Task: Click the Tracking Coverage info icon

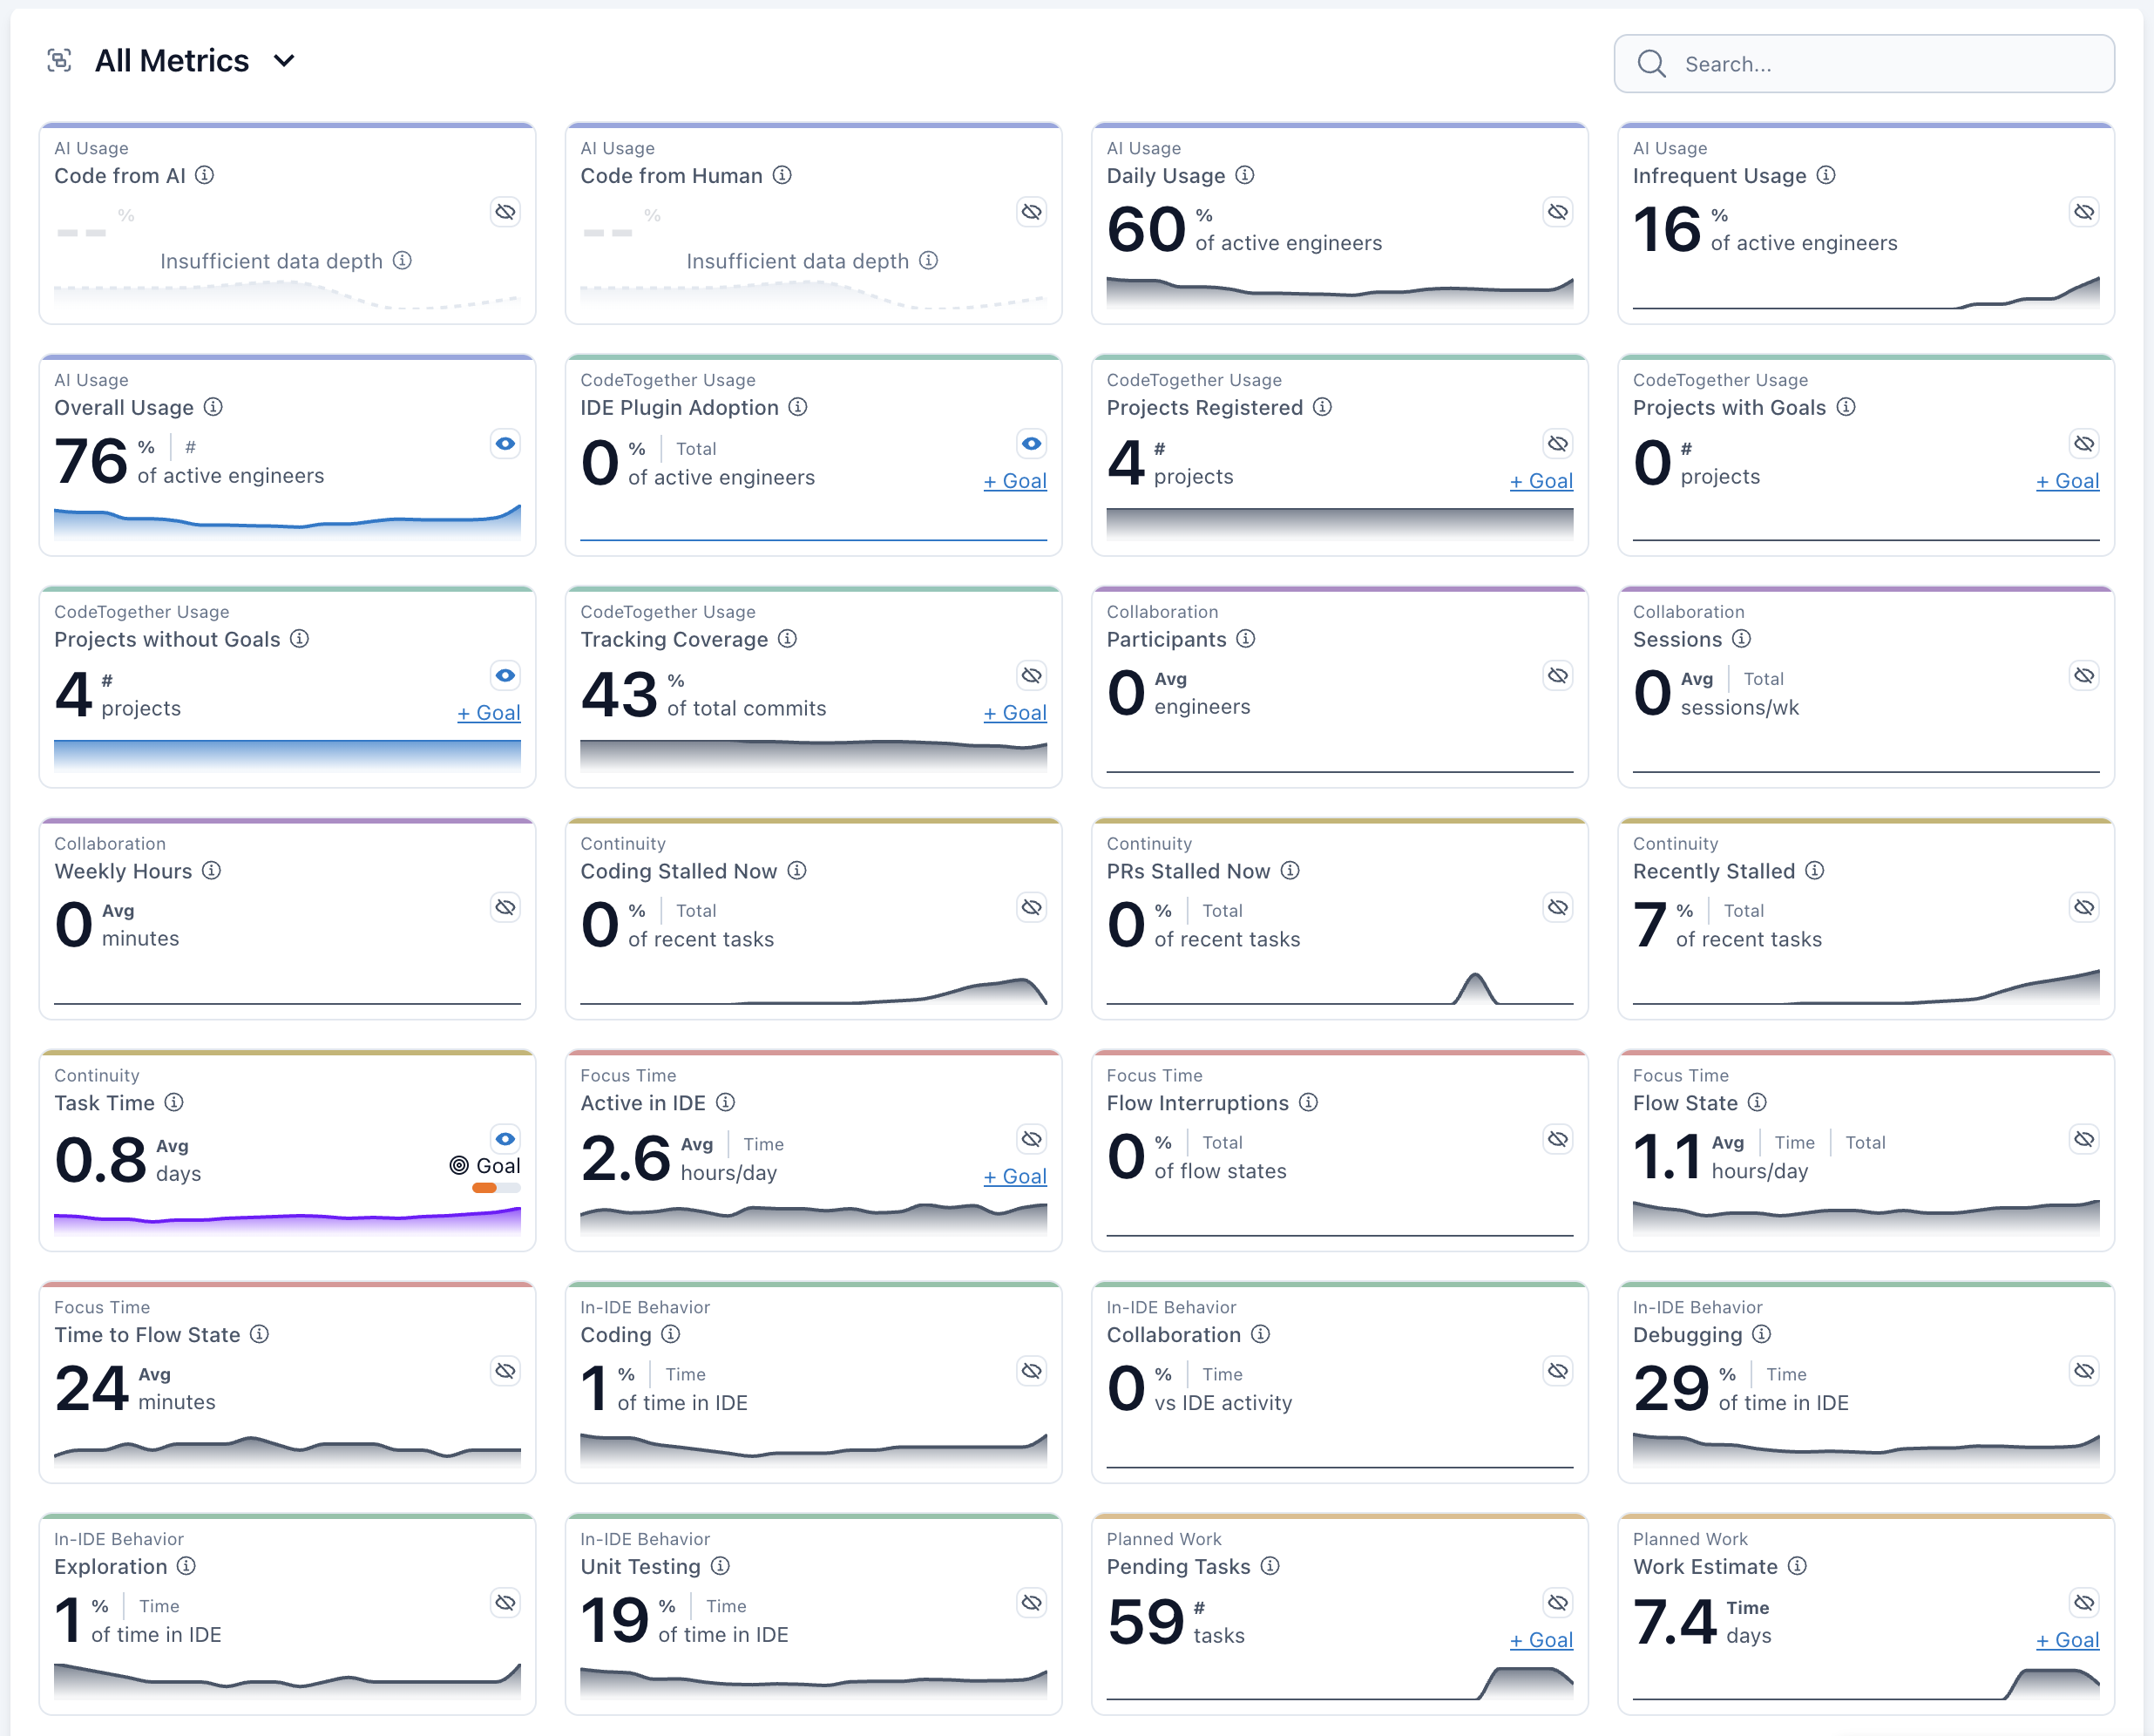Action: pyautogui.click(x=788, y=639)
